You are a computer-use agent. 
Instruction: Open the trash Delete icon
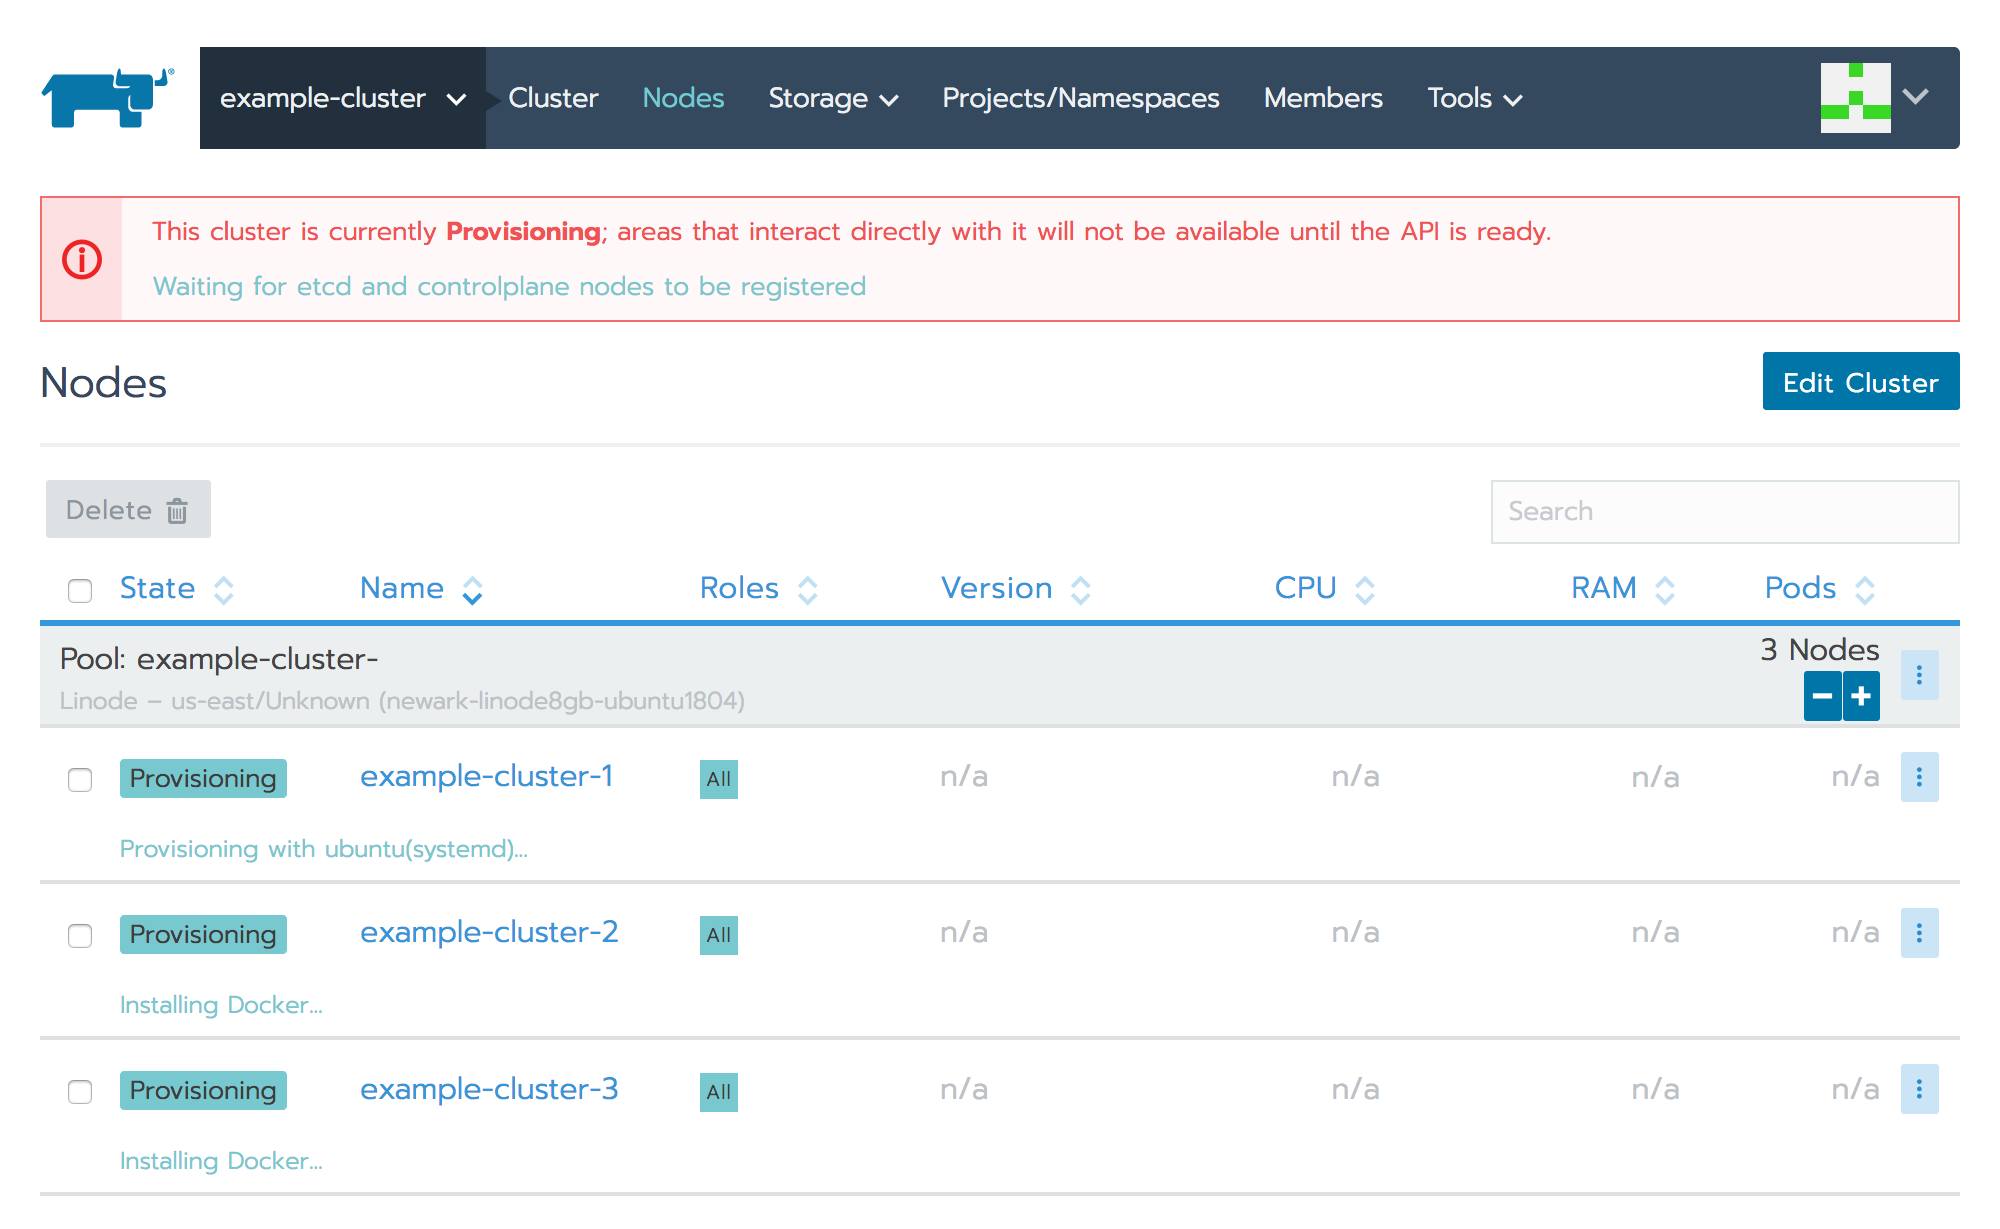pos(177,510)
